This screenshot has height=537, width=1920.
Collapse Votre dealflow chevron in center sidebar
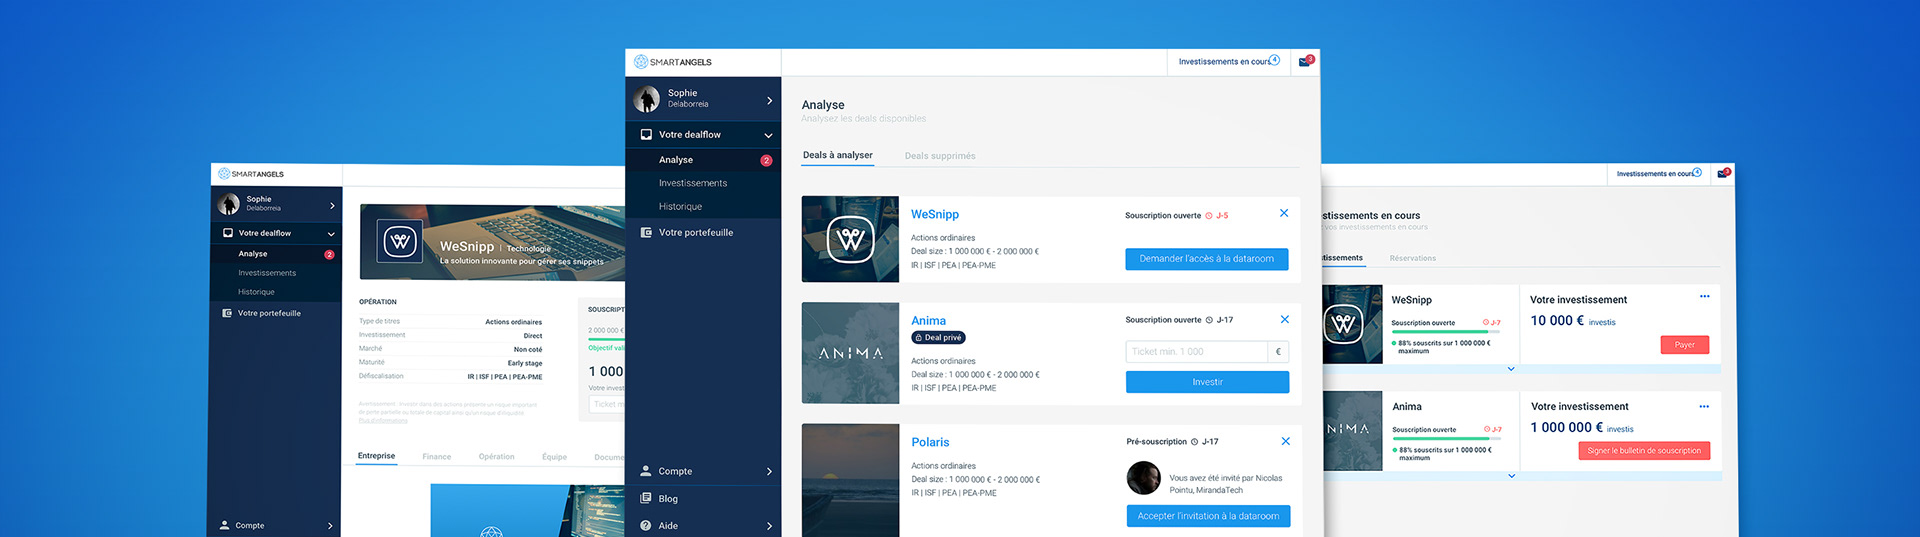point(768,135)
